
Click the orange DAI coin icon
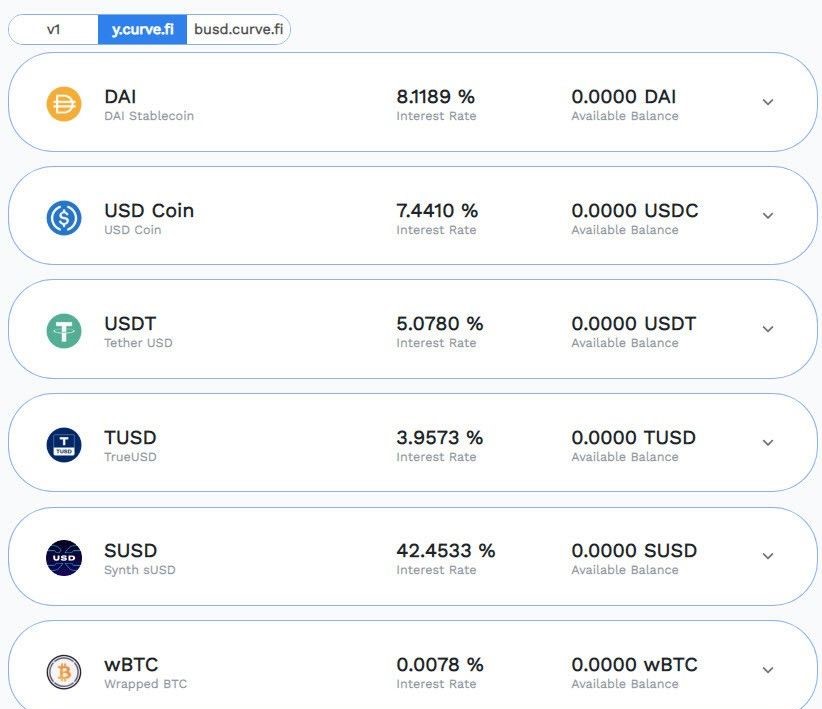64,104
